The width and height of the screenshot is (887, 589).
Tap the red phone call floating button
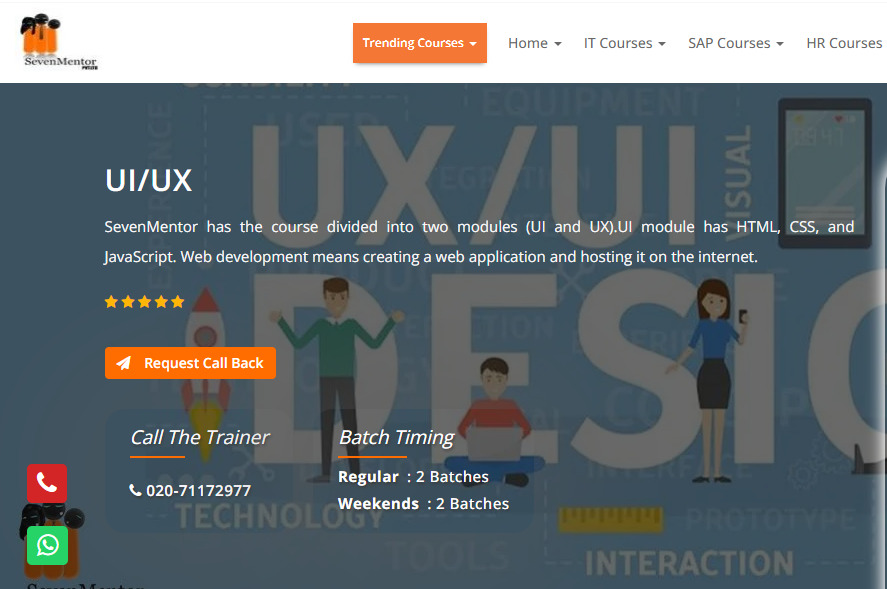click(47, 483)
